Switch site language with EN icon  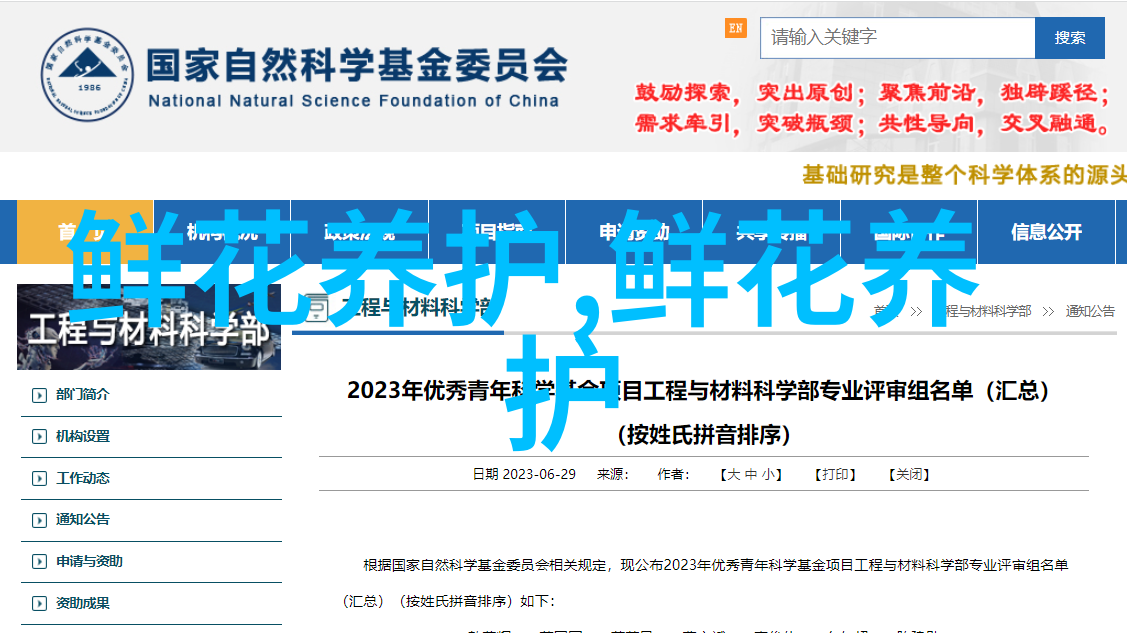coord(735,29)
